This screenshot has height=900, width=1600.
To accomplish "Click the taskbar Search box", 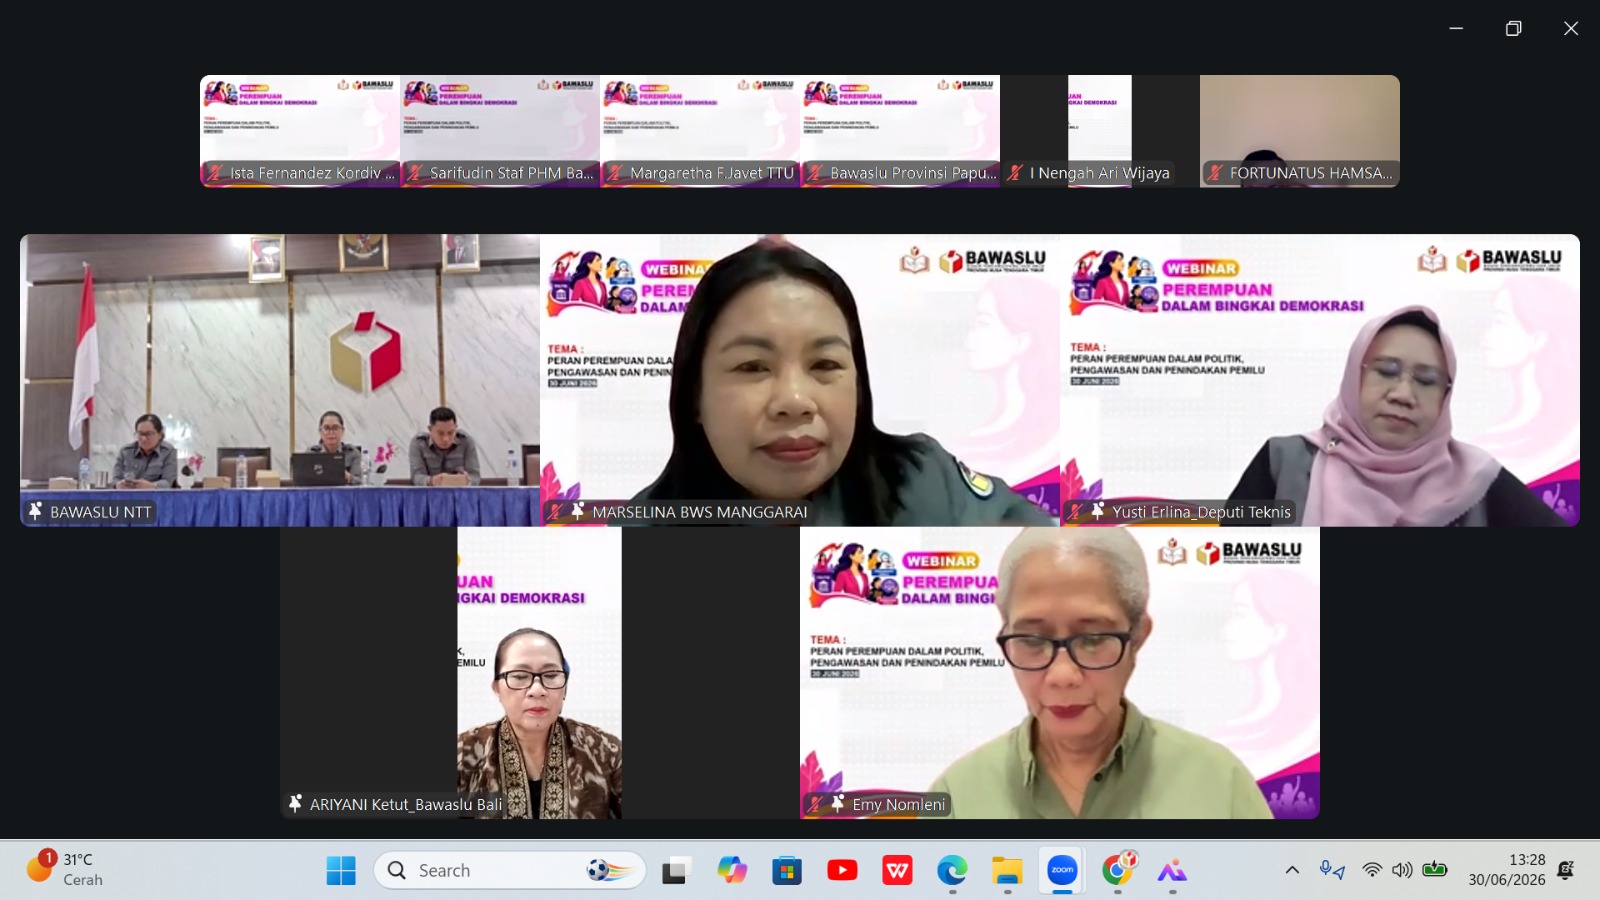I will (x=510, y=870).
